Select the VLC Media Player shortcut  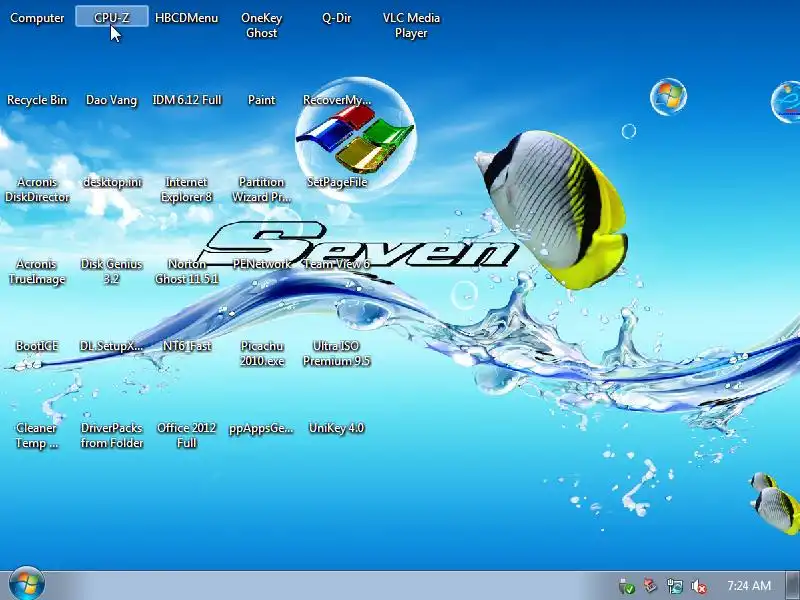411,25
